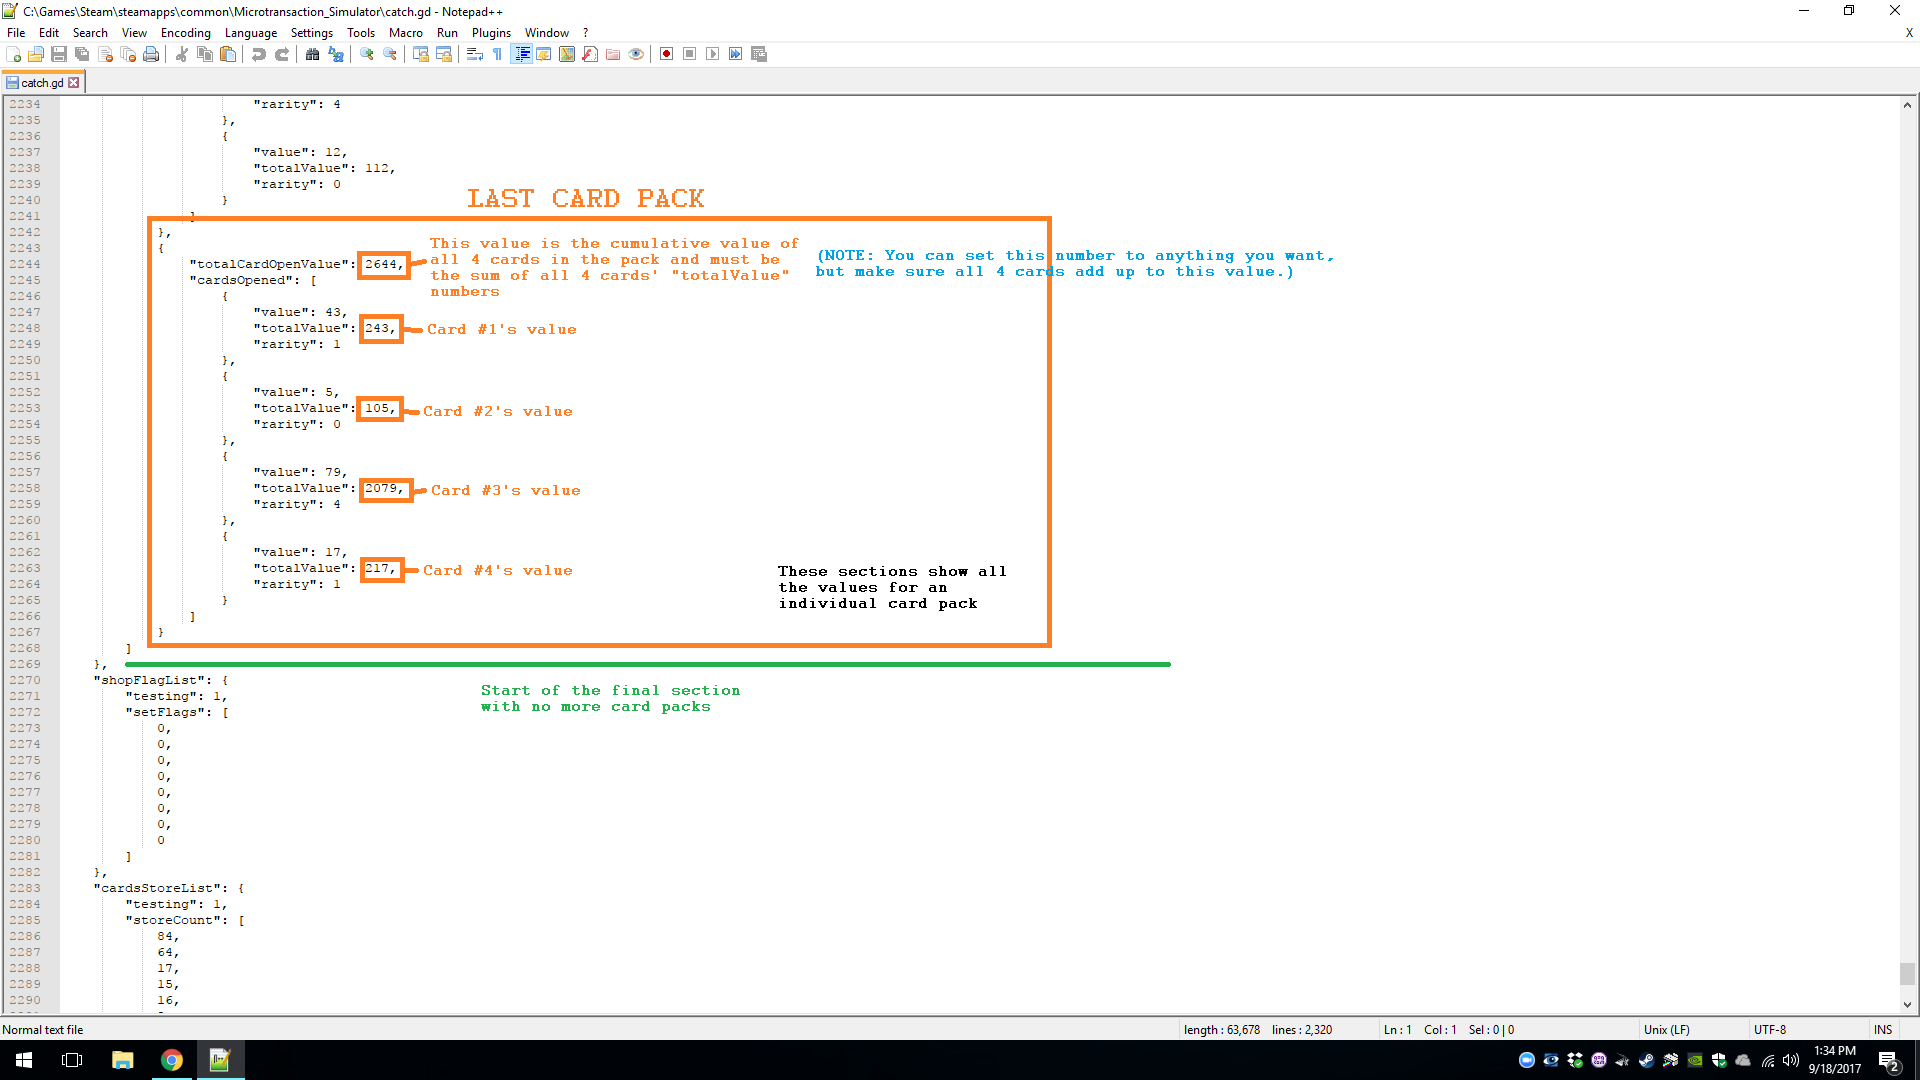Close the catch.gd tab with red X
The height and width of the screenshot is (1080, 1920).
(x=74, y=83)
